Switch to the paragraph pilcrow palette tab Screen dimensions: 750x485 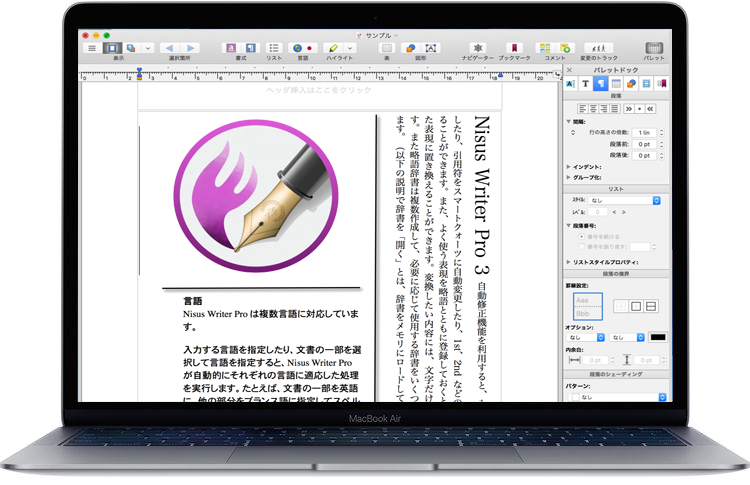601,84
